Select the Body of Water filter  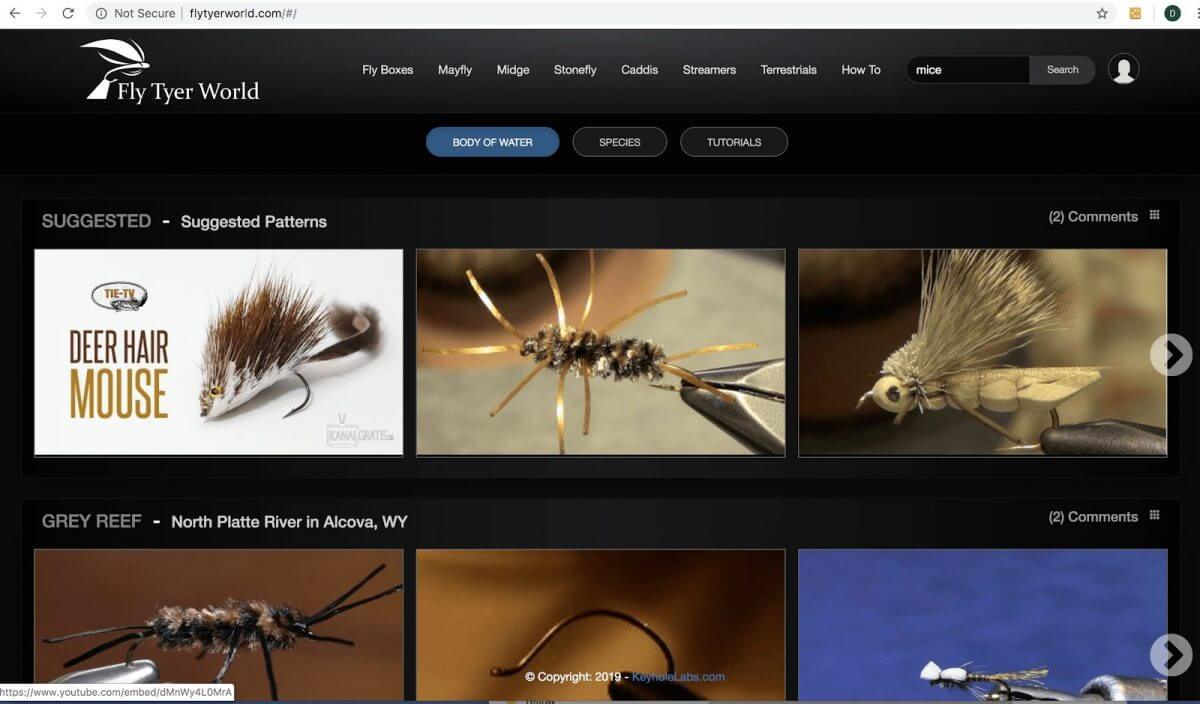point(492,142)
